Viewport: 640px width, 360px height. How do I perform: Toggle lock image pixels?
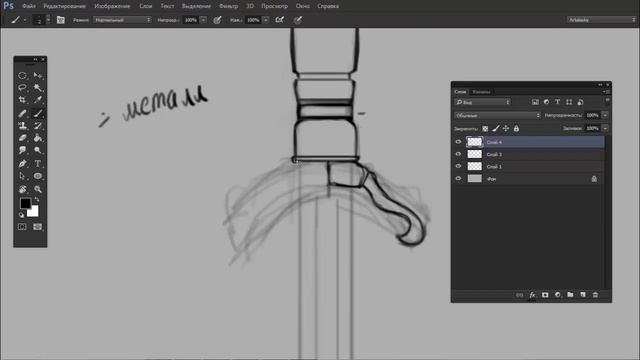coord(496,129)
